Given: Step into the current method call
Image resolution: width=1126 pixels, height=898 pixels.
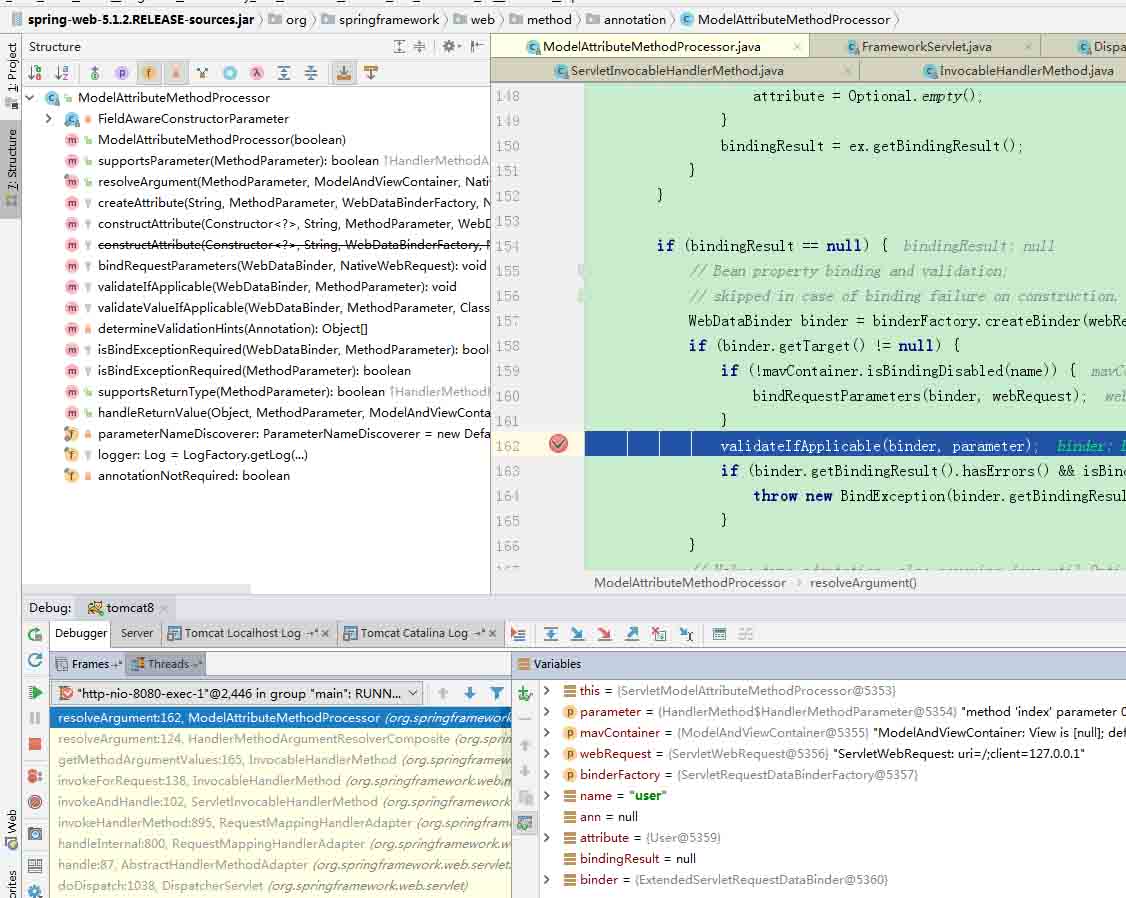Looking at the screenshot, I should [577, 633].
